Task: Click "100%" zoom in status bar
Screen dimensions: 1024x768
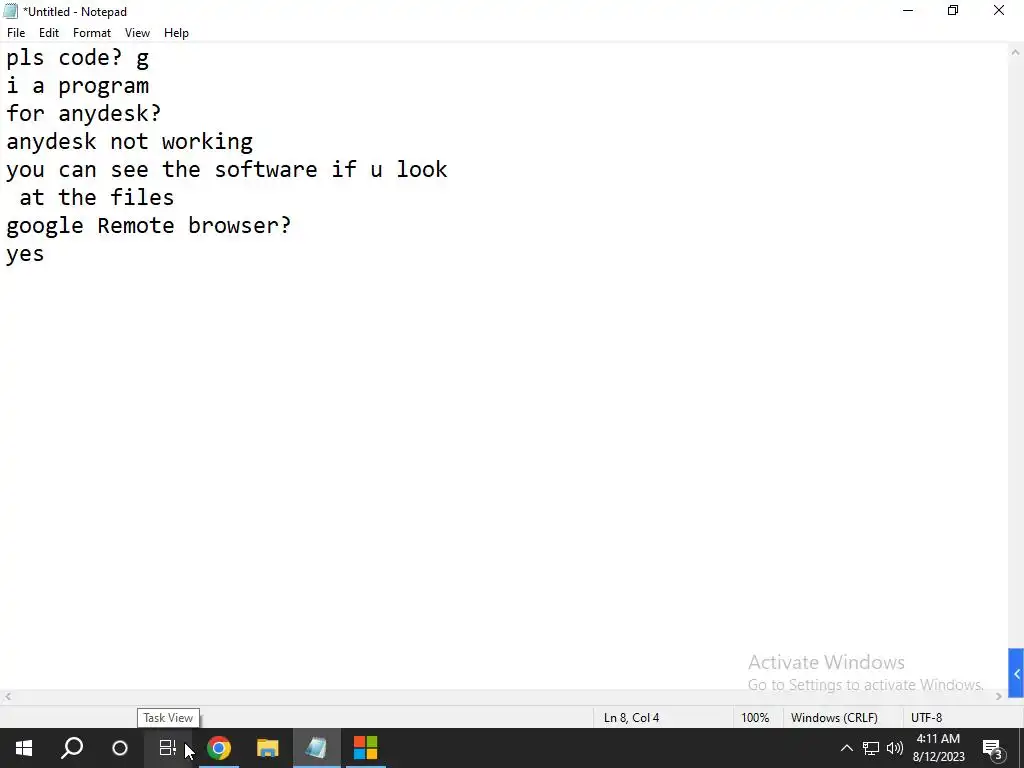Action: [x=755, y=718]
